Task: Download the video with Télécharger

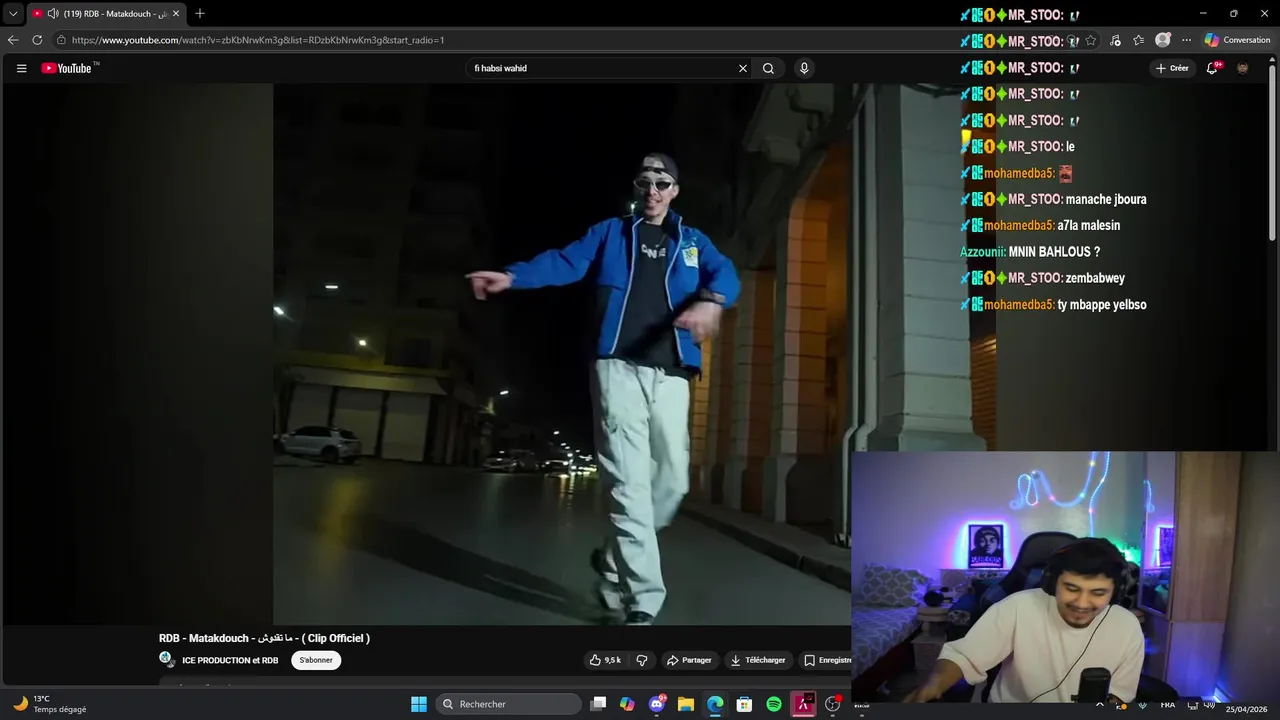Action: pos(758,660)
